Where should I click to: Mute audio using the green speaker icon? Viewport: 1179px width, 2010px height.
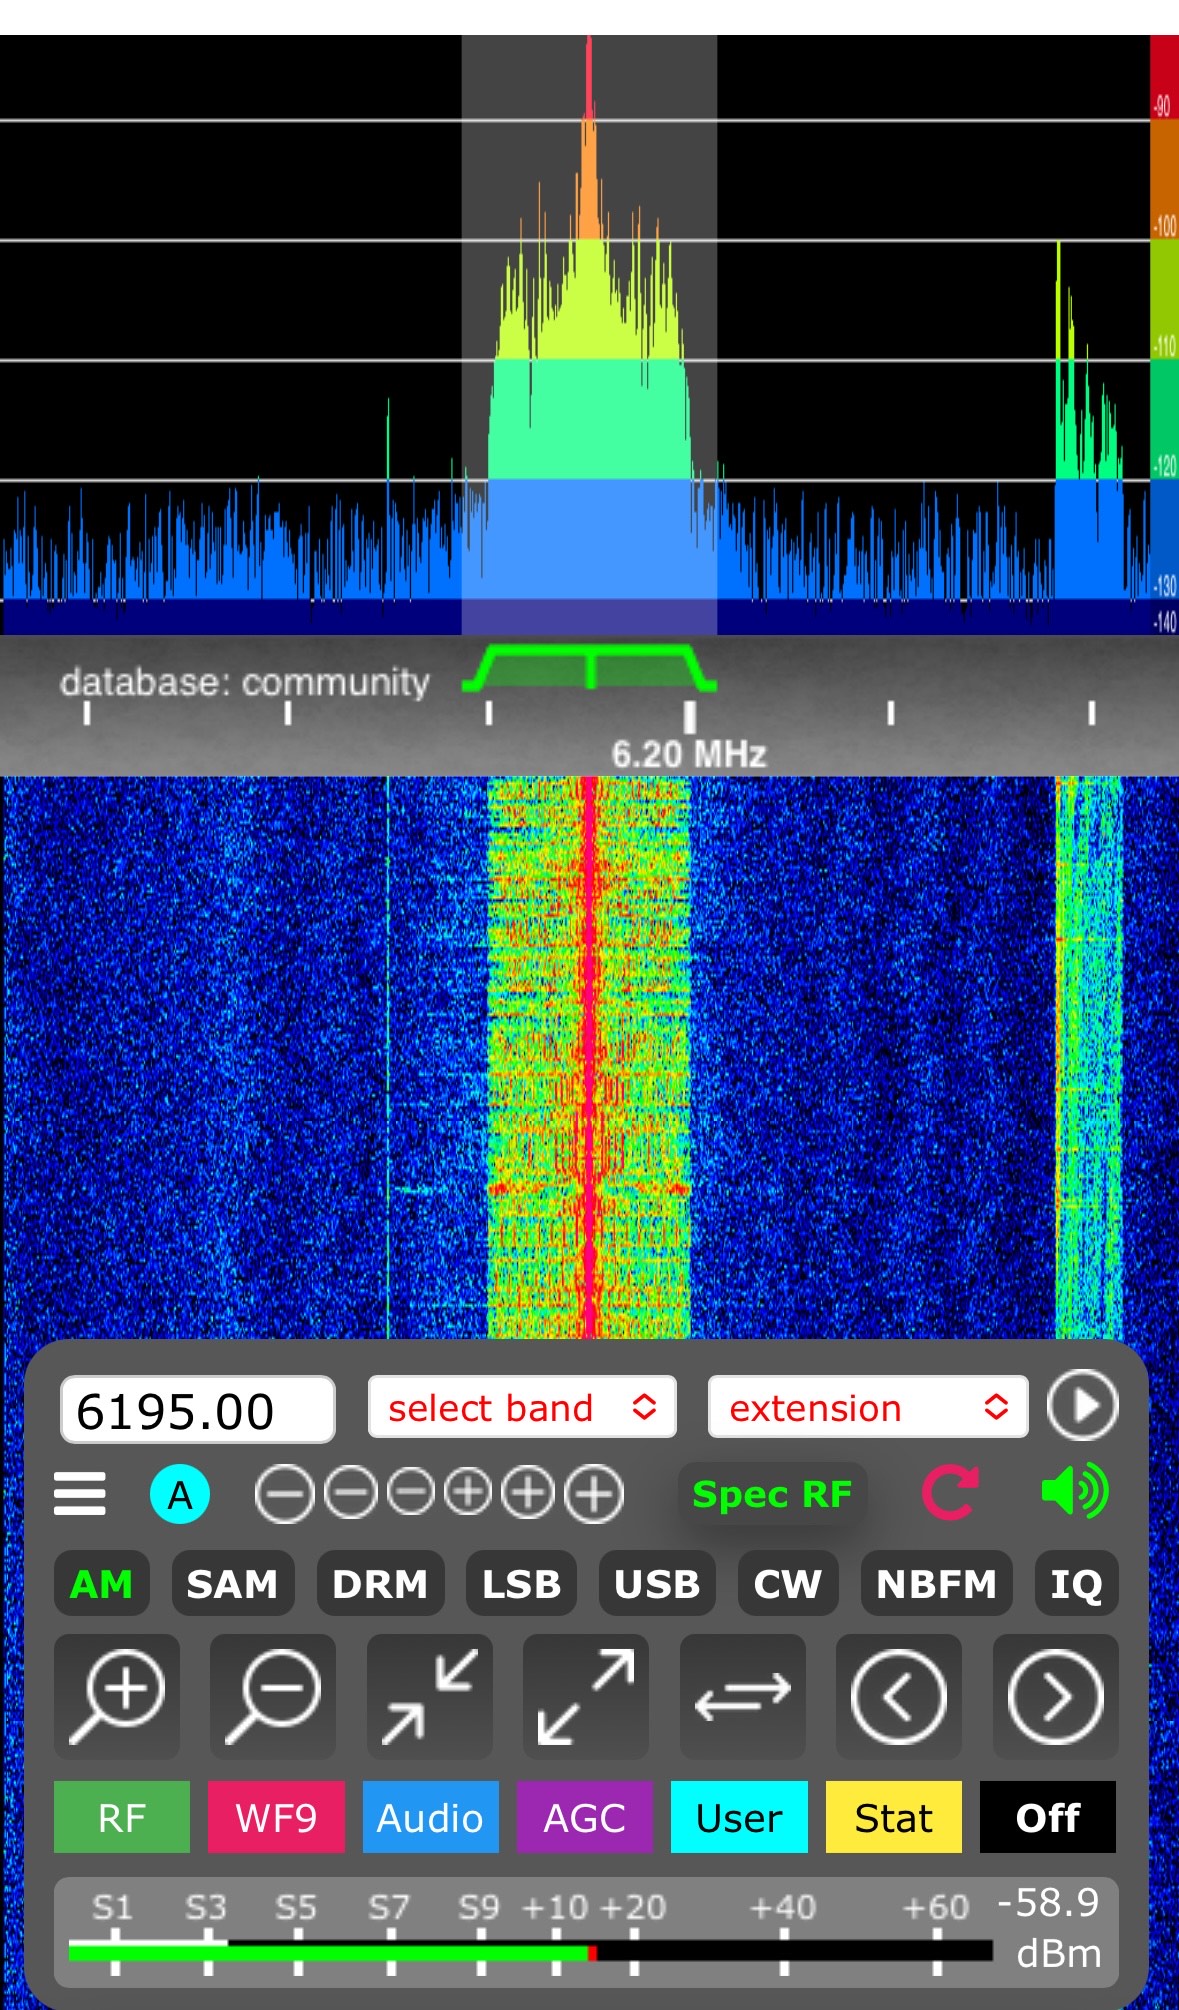pos(1074,1492)
